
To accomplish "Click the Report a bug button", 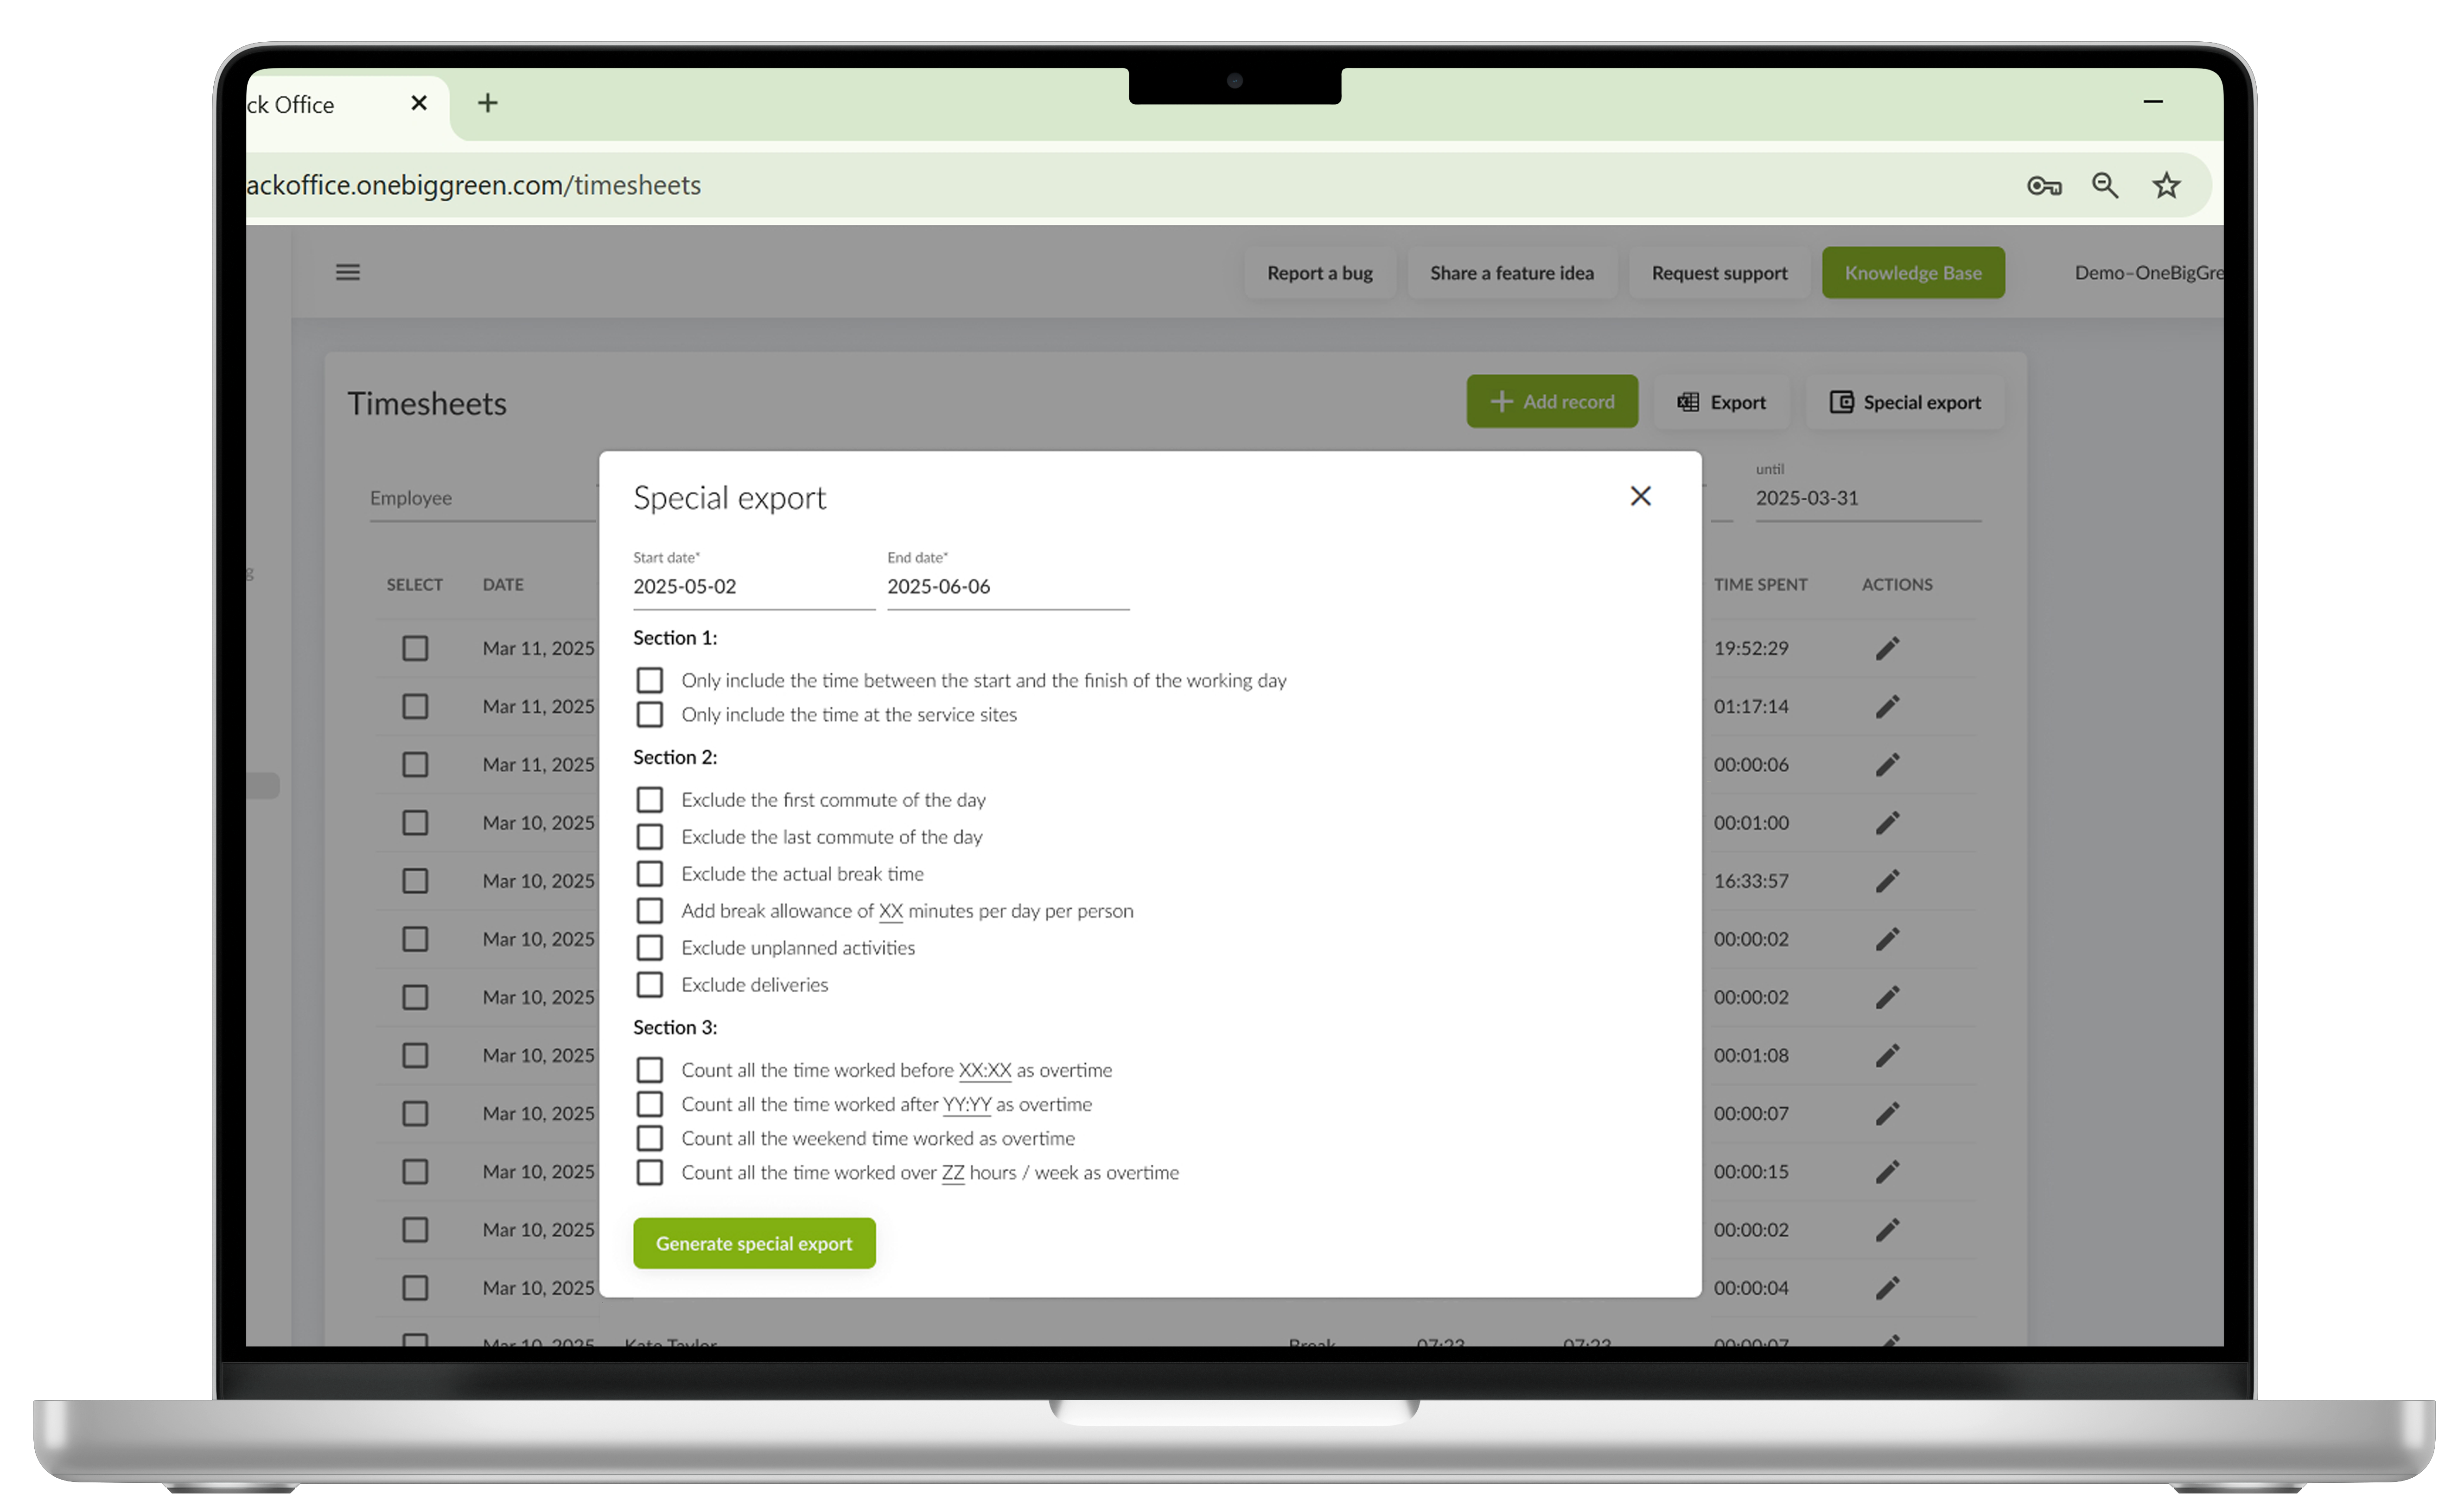I will click(1319, 273).
